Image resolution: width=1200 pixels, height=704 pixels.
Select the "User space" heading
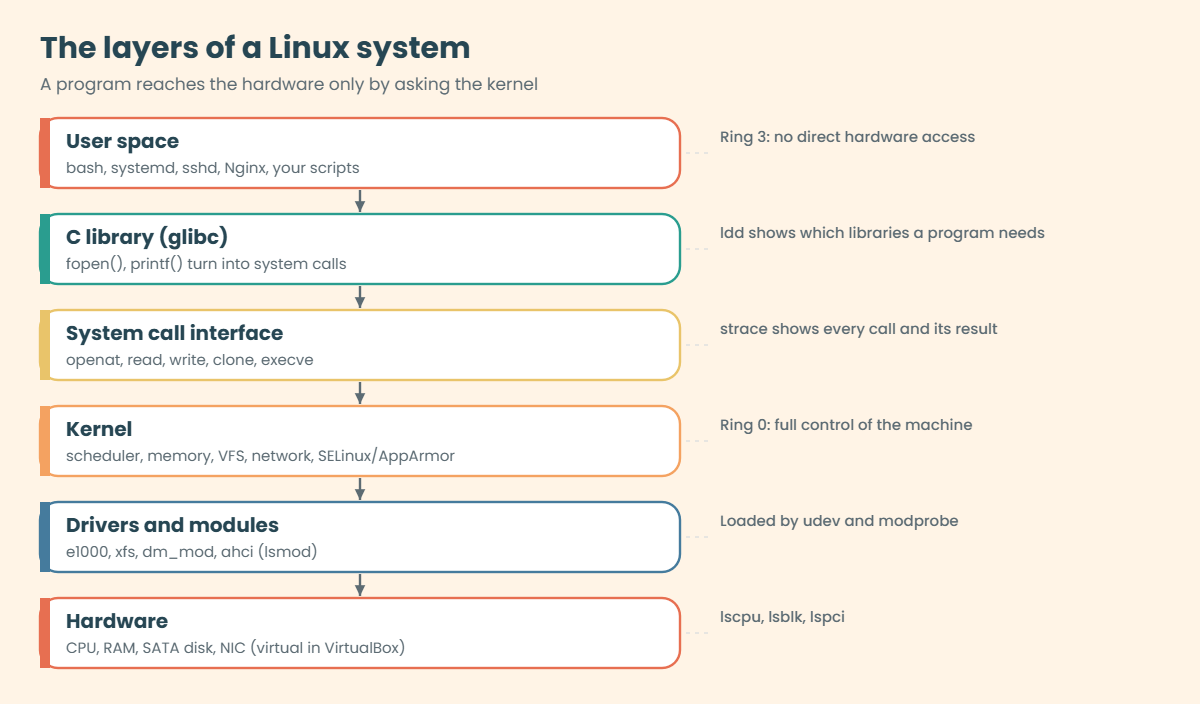(122, 141)
